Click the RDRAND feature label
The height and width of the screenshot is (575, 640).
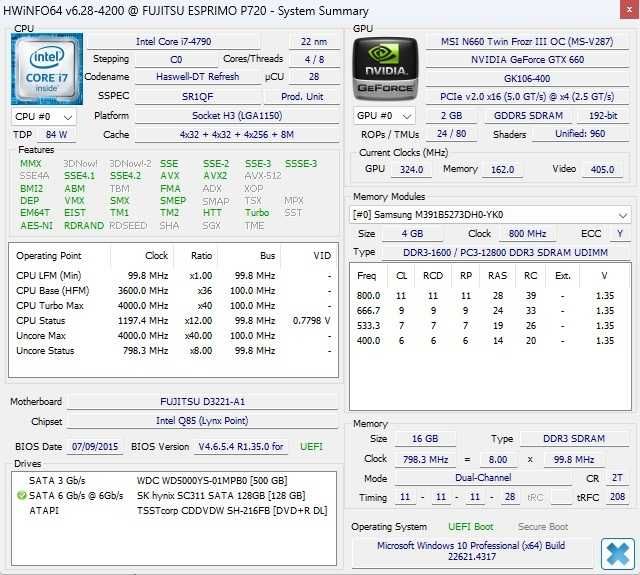point(84,226)
